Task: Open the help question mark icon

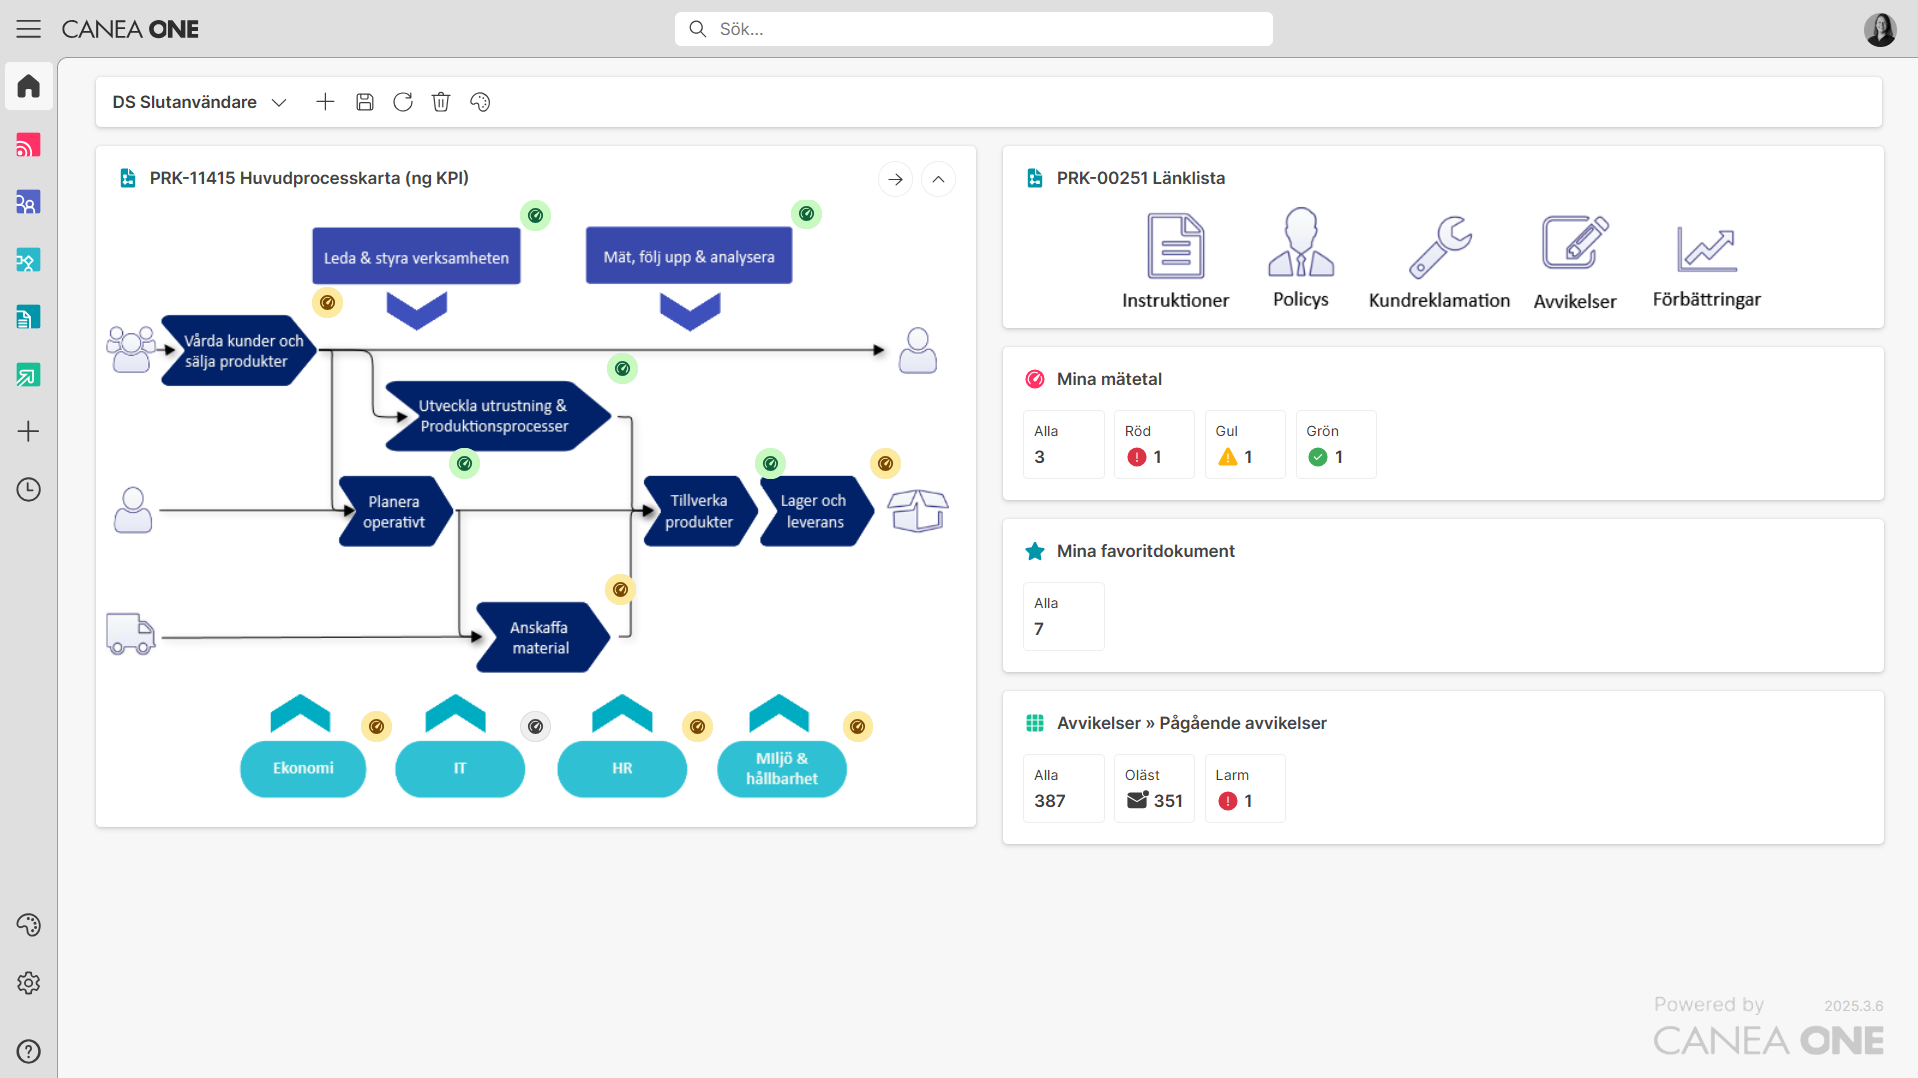Action: pyautogui.click(x=28, y=1051)
